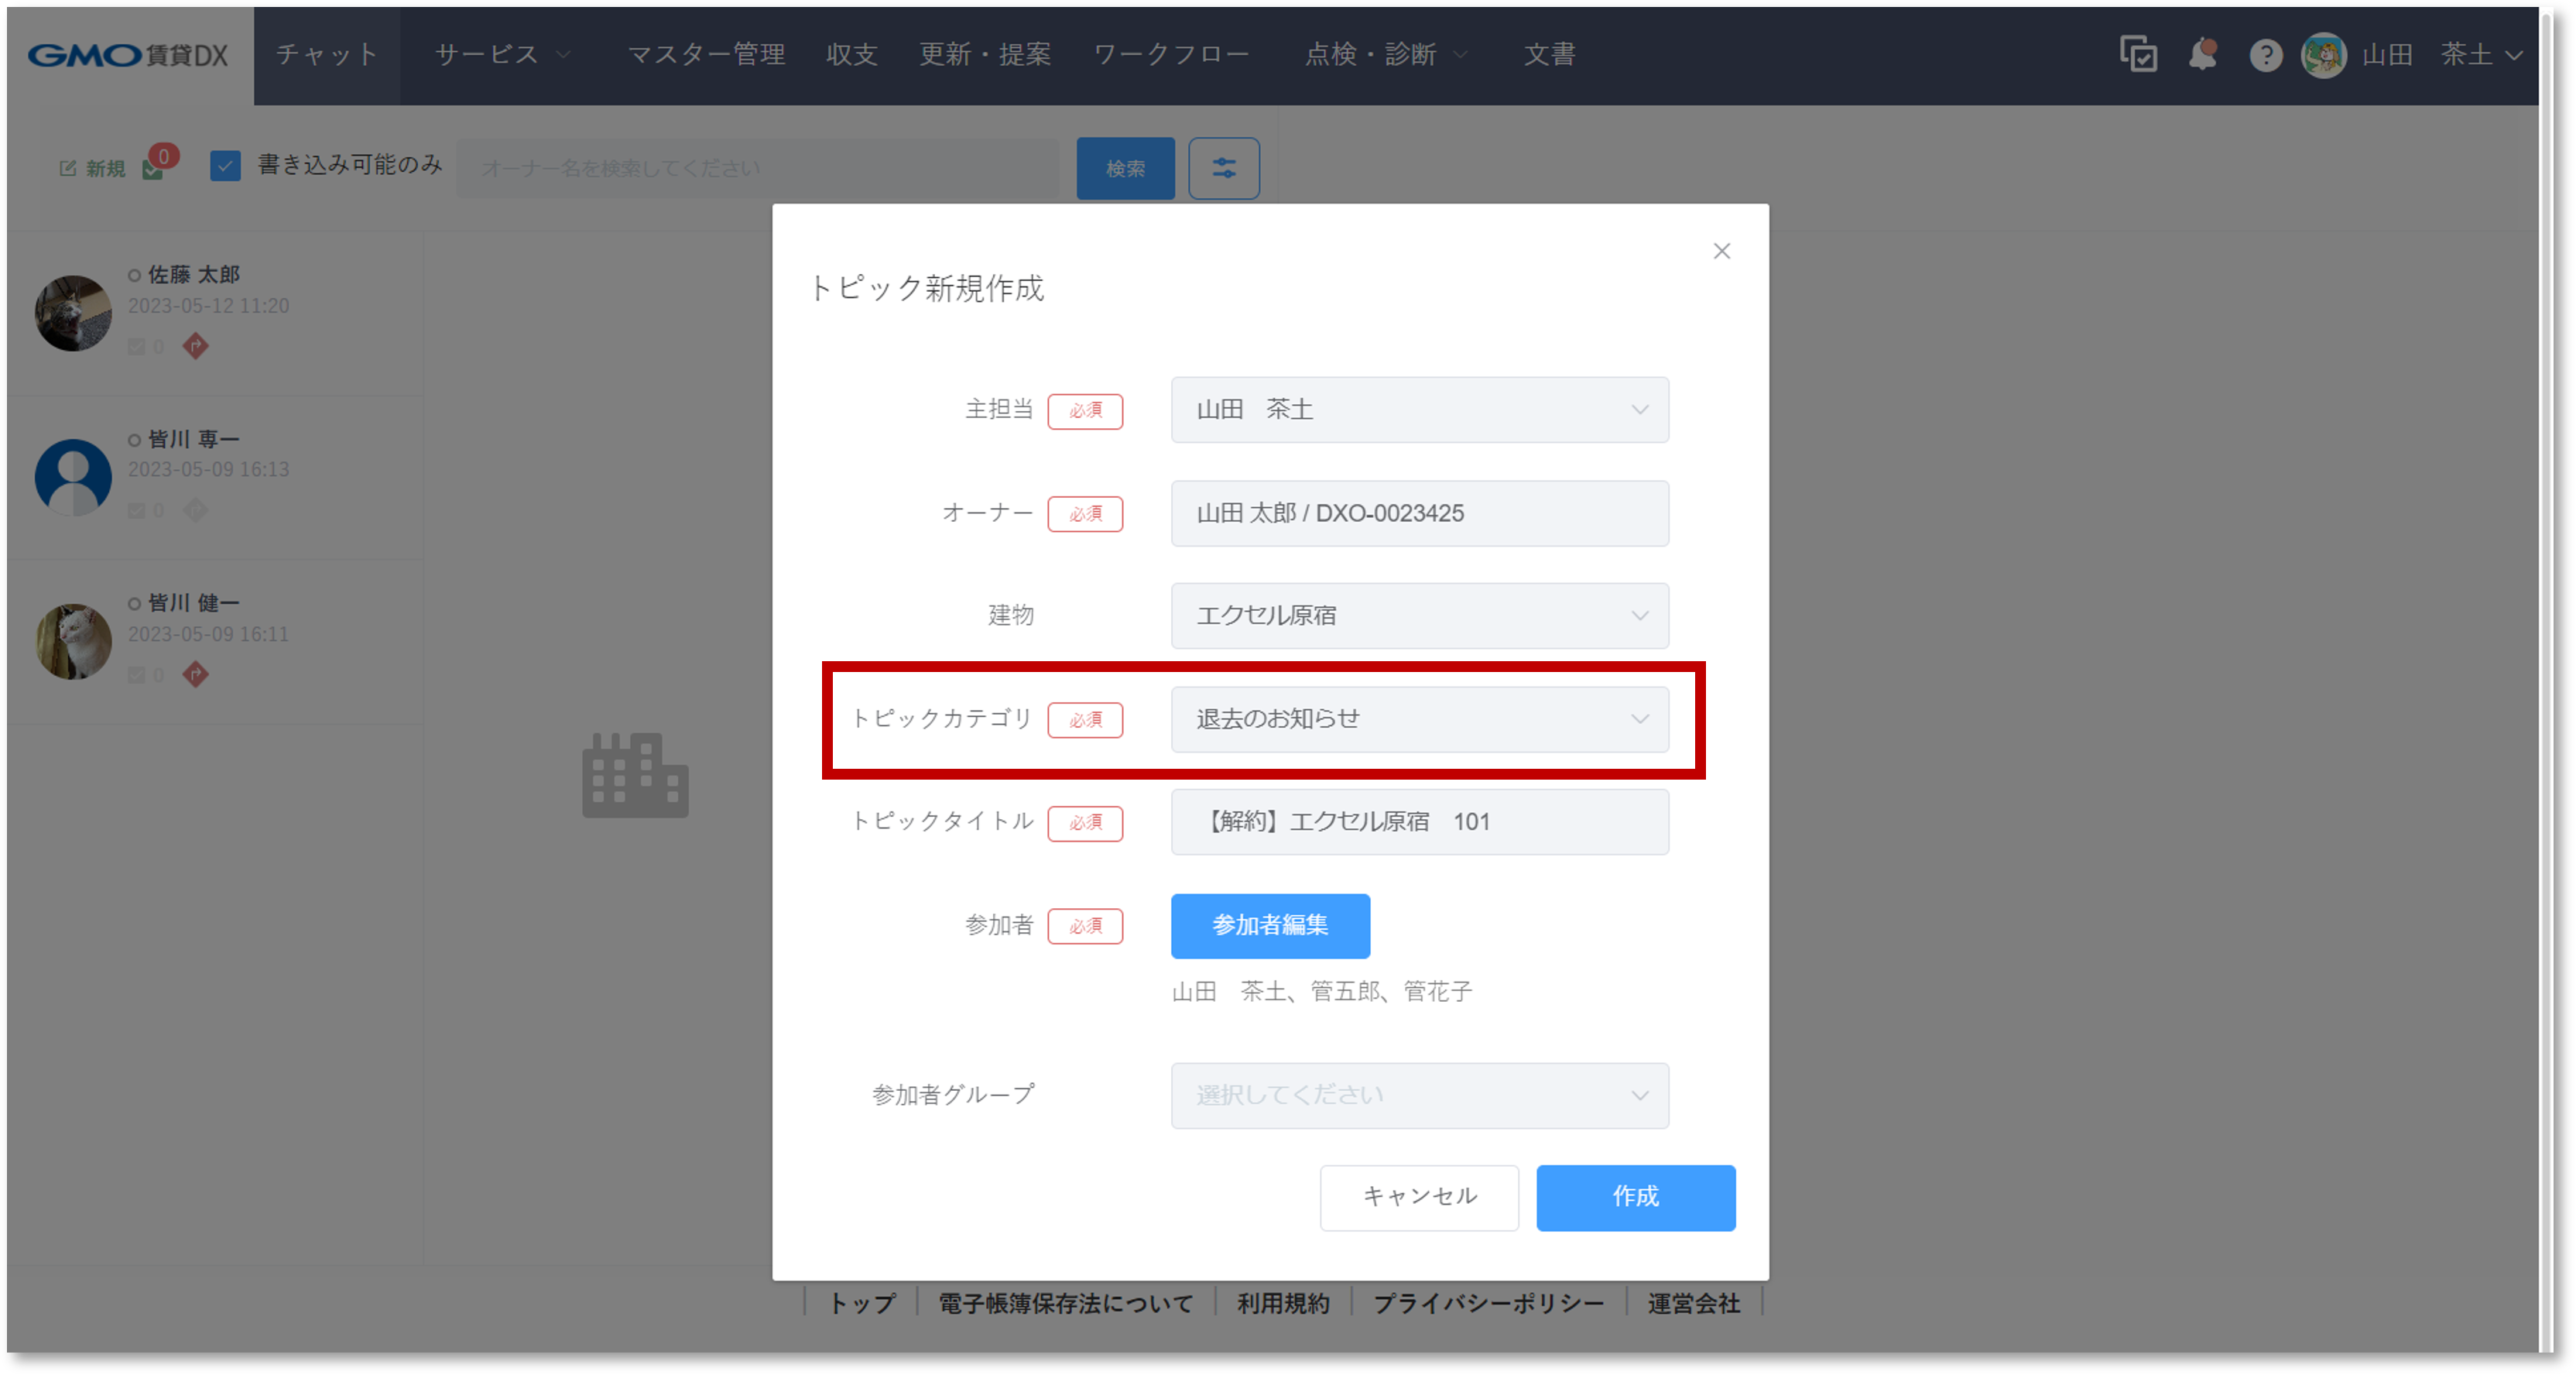
Task: Open the 主担当 dropdown
Action: [1419, 410]
